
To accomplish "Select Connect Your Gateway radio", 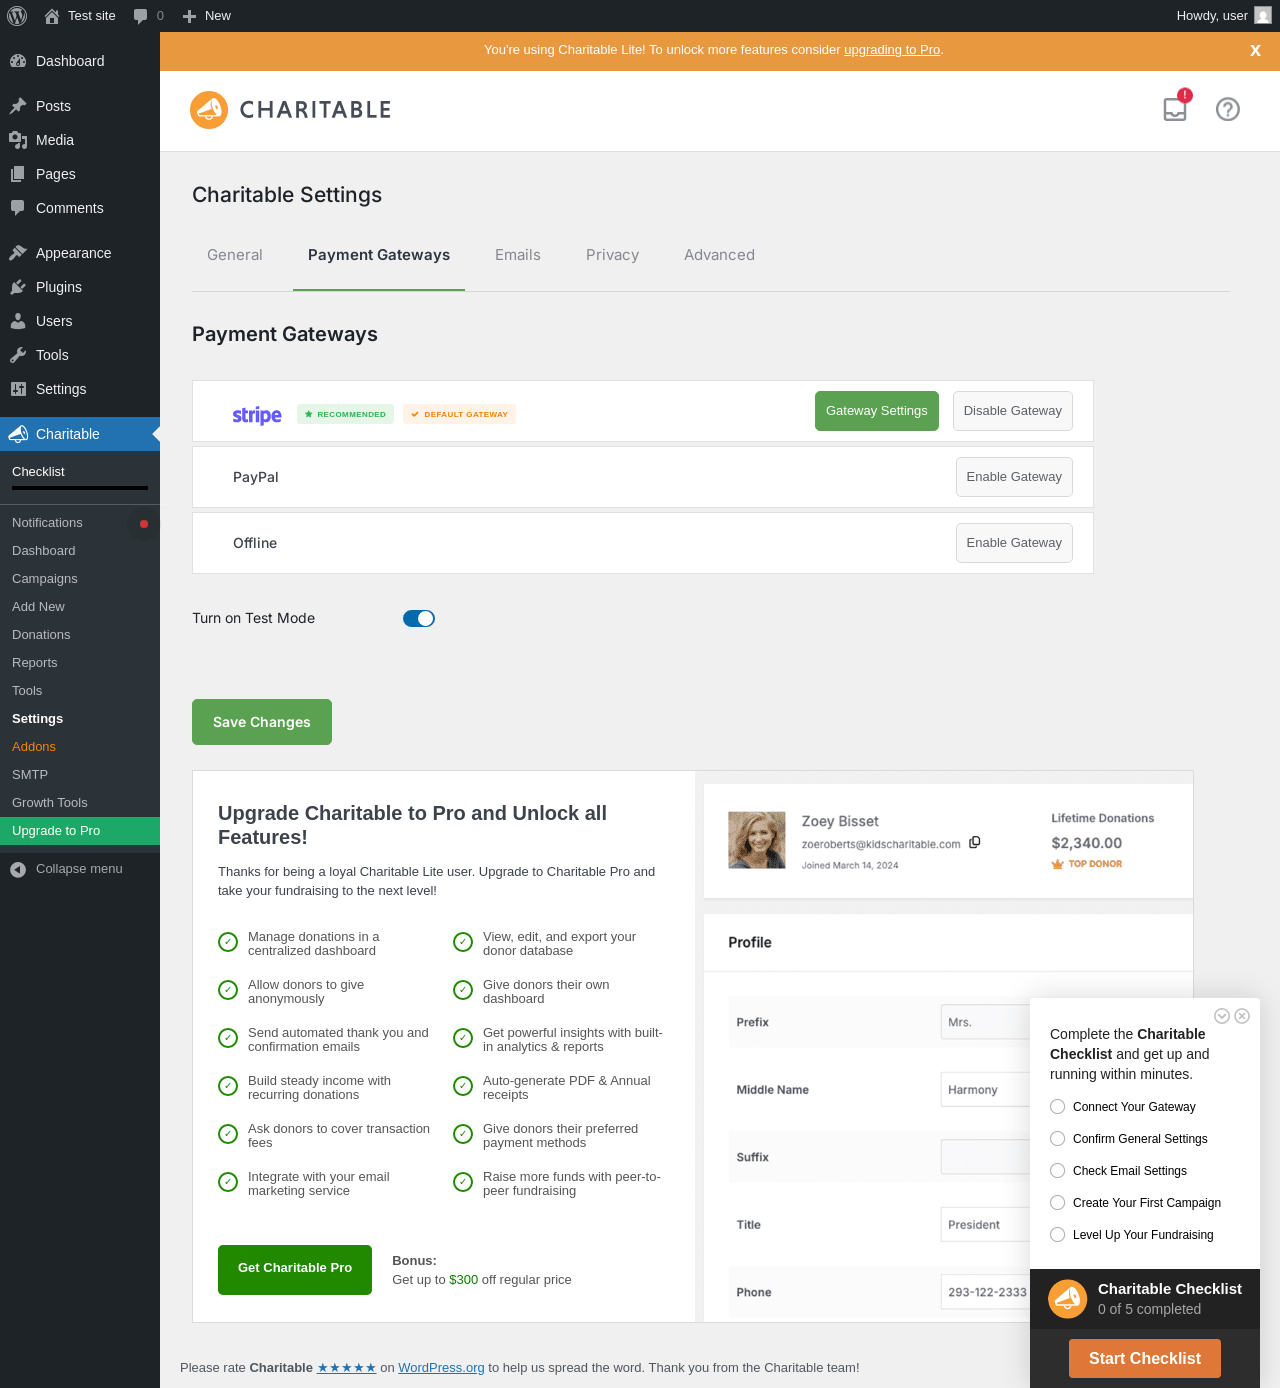I will tap(1058, 1107).
